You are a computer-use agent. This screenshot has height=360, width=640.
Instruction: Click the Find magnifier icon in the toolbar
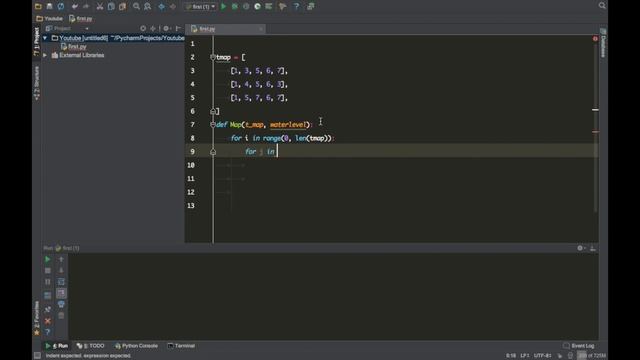coord(136,7)
